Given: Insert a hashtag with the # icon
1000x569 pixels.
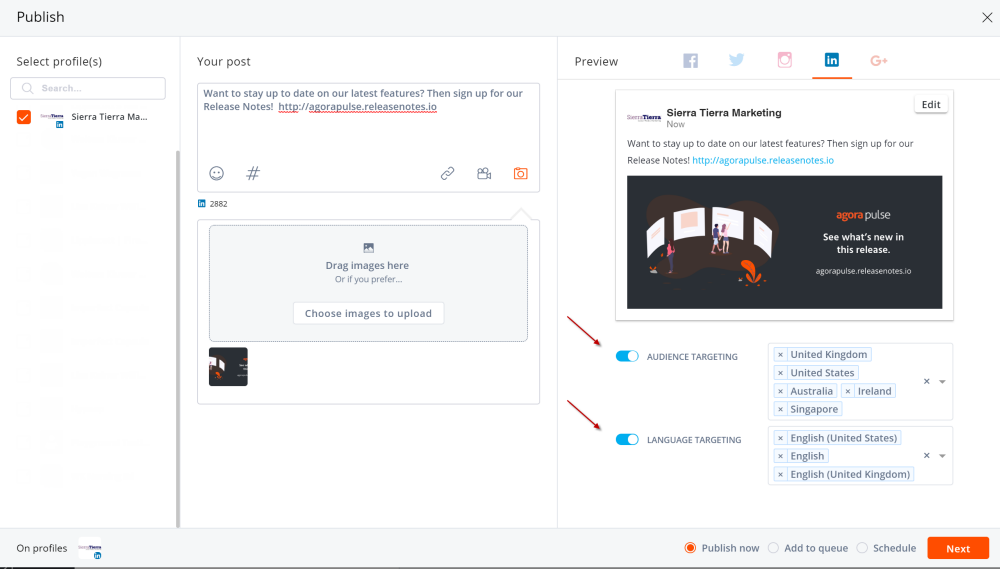Looking at the screenshot, I should (x=253, y=173).
